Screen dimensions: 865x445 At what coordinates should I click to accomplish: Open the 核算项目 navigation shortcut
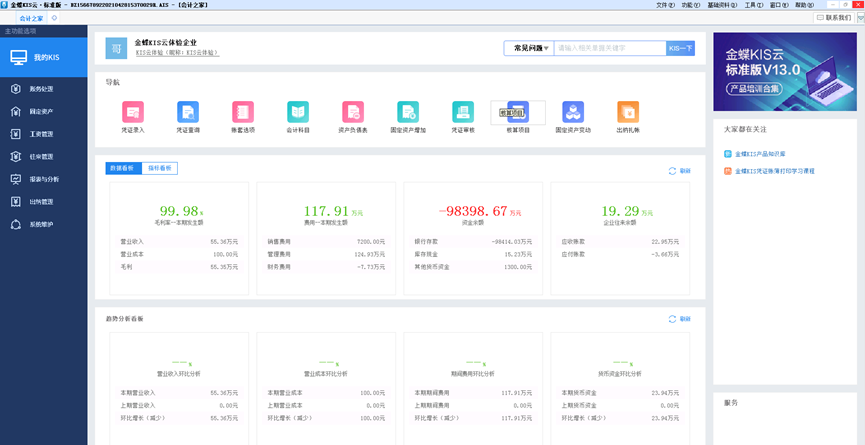(x=518, y=117)
